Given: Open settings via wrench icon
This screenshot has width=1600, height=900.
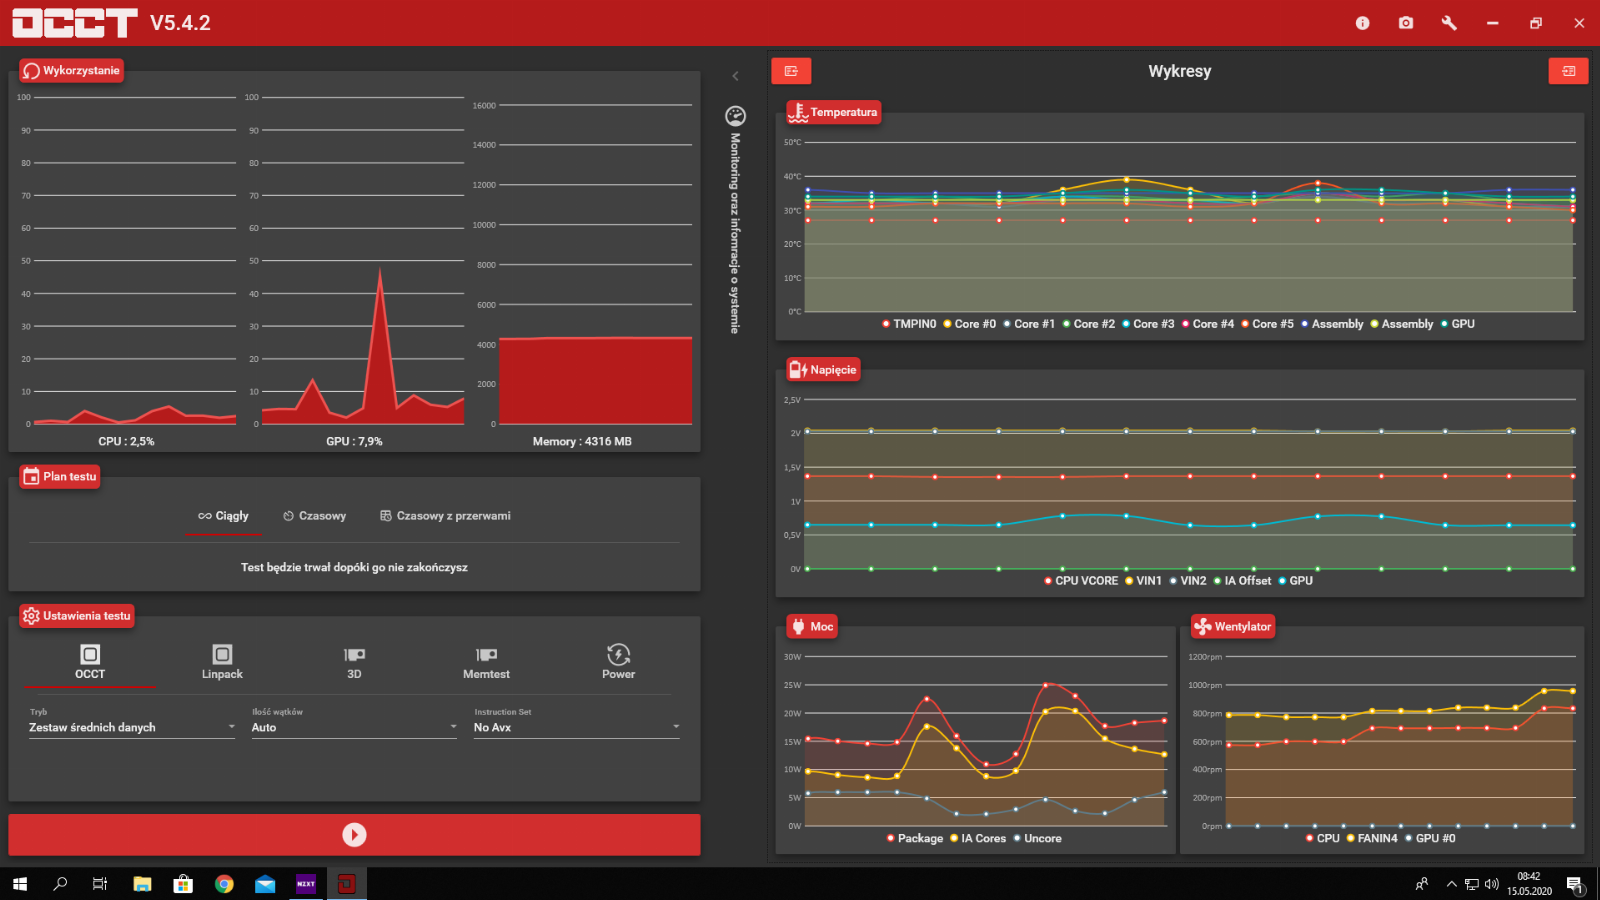Looking at the screenshot, I should point(1449,23).
